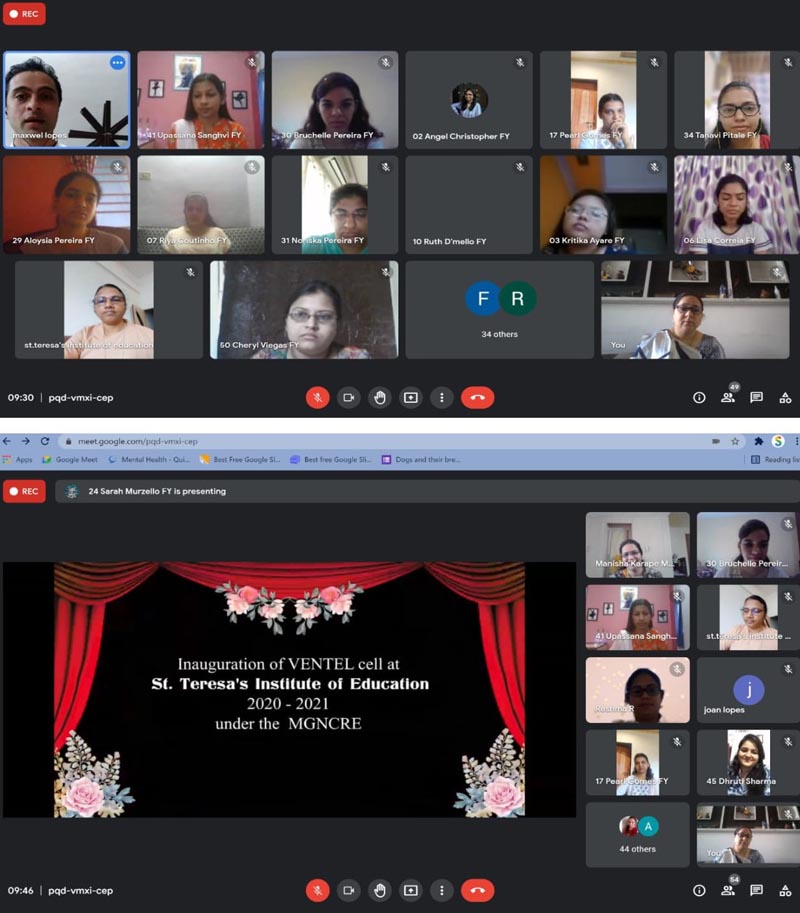800x913 pixels.
Task: Open chat in the 09:46 meeting bar
Action: 756,890
